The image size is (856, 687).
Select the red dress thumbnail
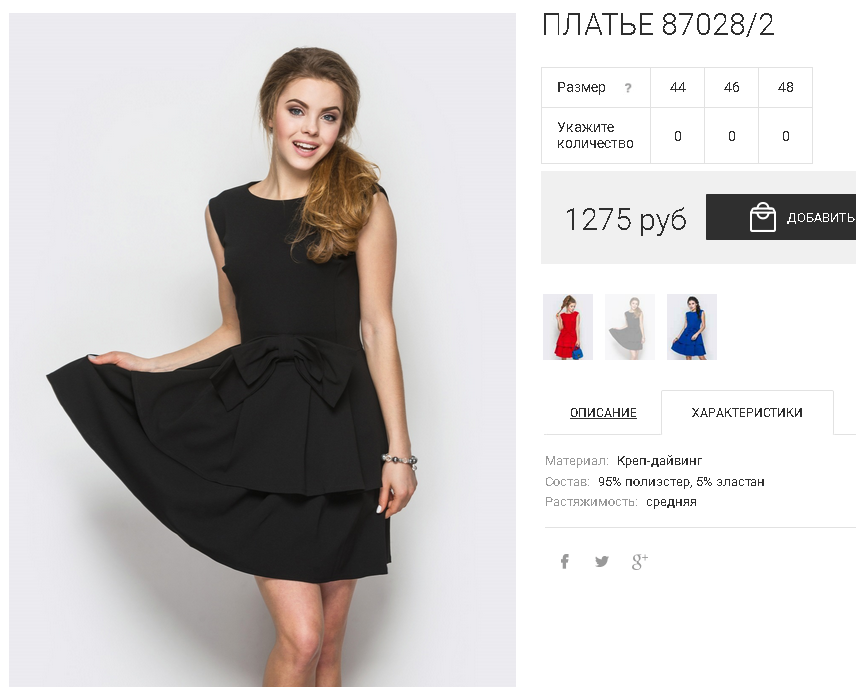pyautogui.click(x=568, y=327)
